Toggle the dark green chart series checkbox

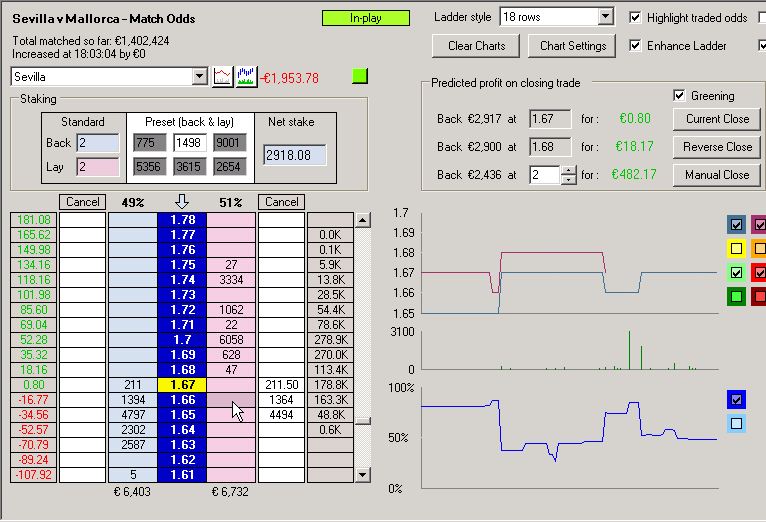pos(737,297)
